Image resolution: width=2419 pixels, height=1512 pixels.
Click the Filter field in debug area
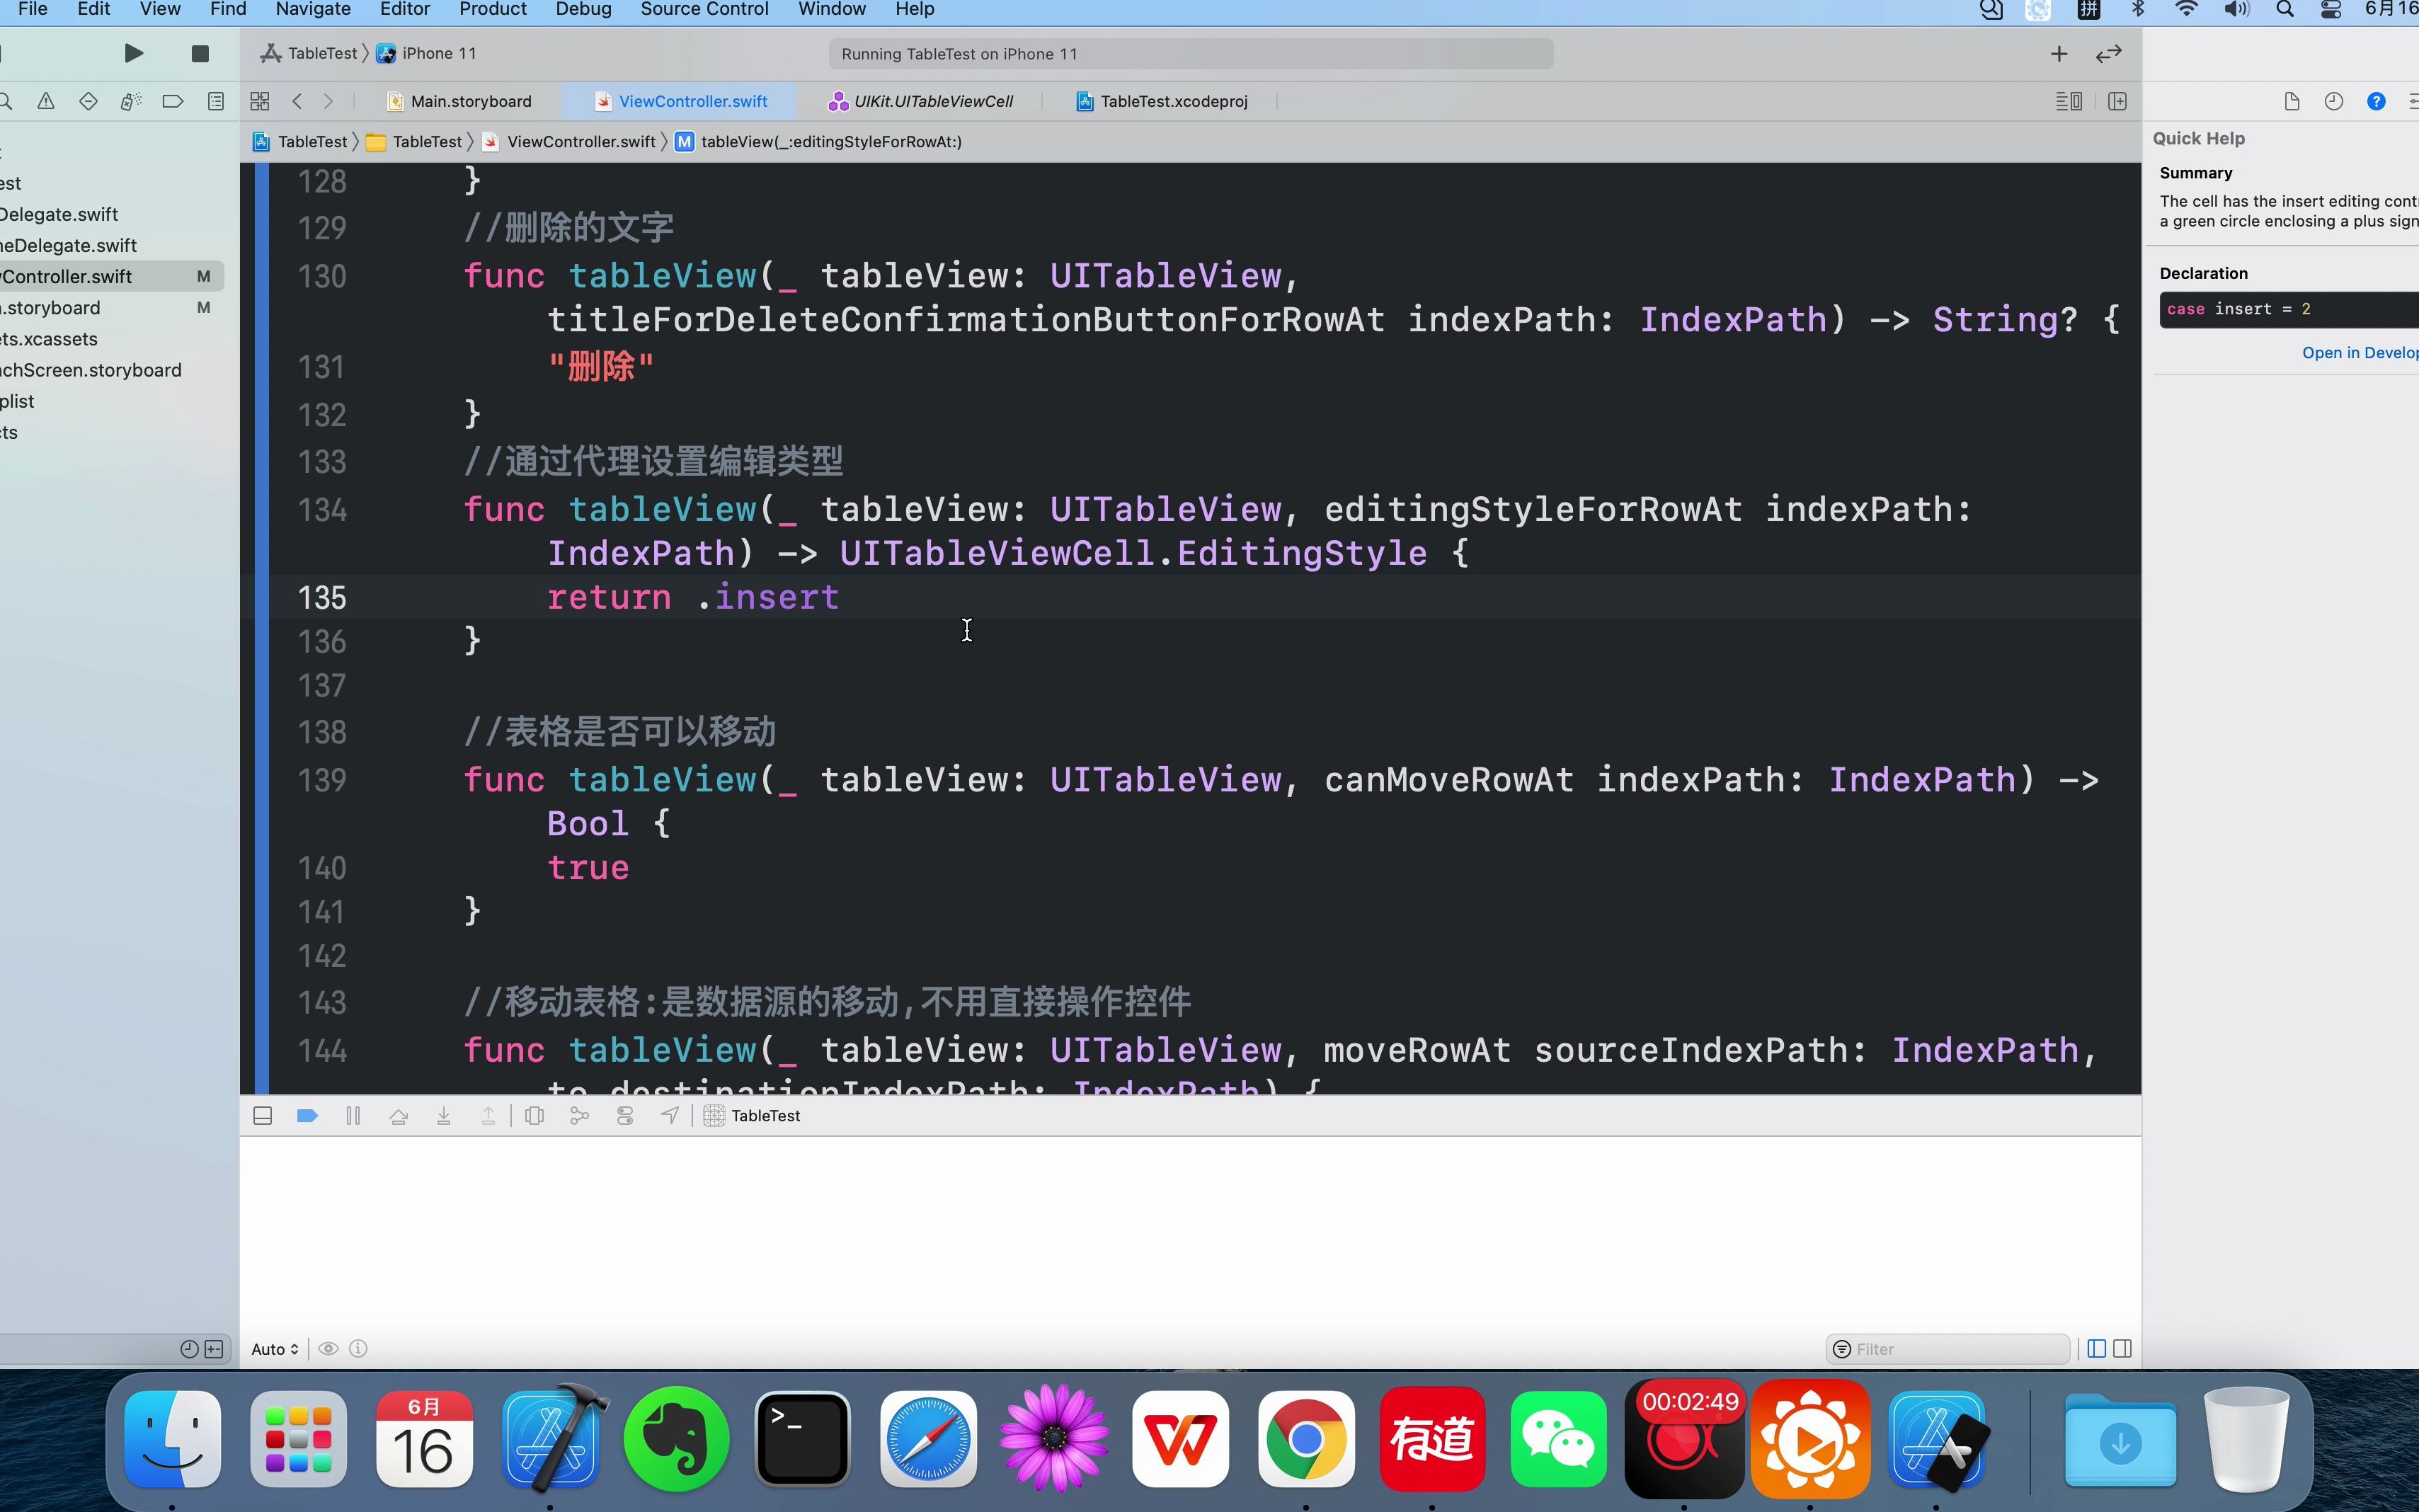click(x=1945, y=1348)
